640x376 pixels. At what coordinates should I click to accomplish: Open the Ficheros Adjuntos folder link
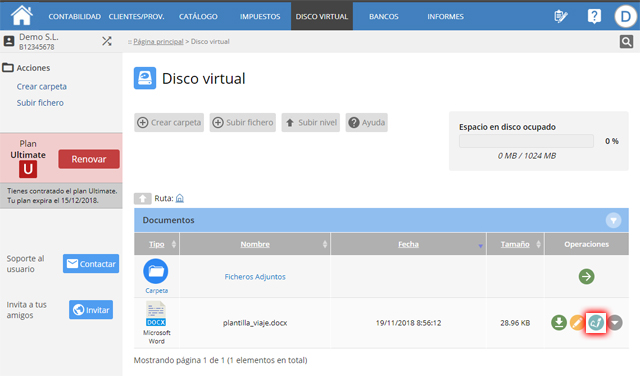pyautogui.click(x=255, y=277)
